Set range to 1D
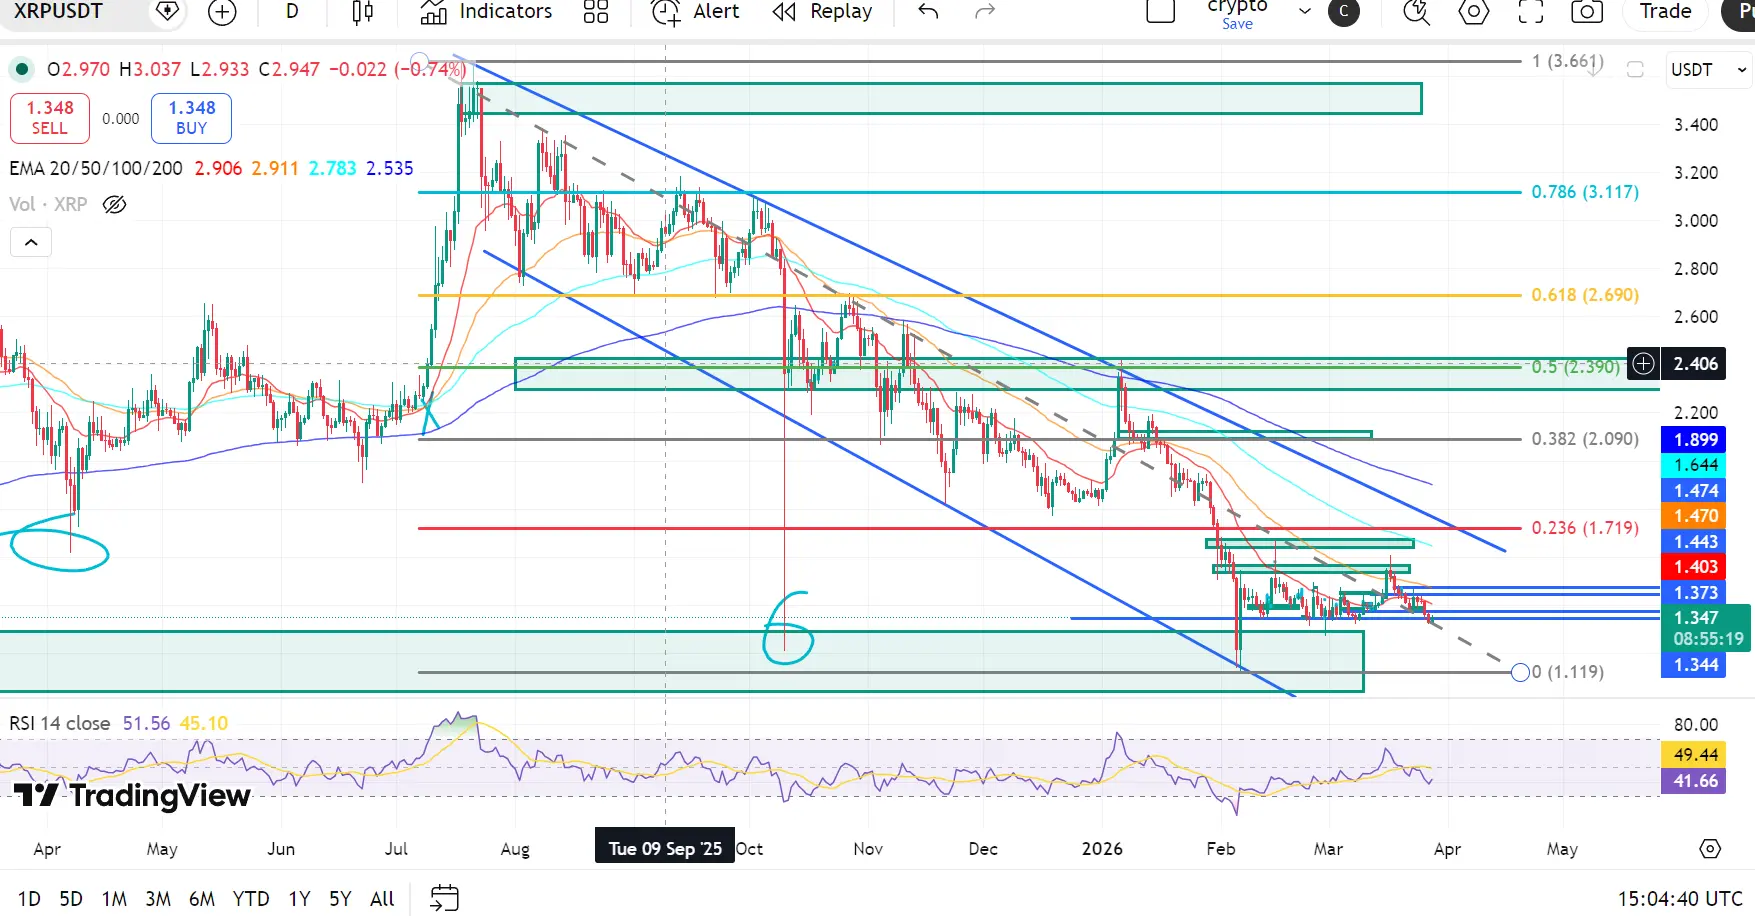The width and height of the screenshot is (1755, 924). 29,899
